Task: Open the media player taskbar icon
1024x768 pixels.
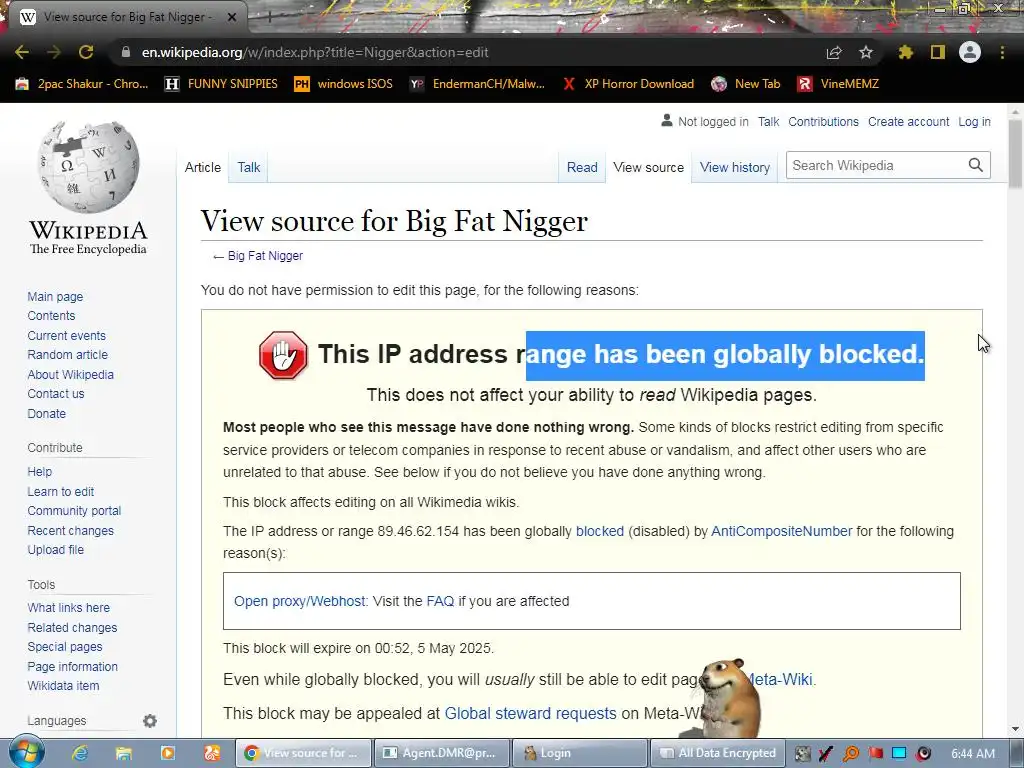Action: (168, 753)
